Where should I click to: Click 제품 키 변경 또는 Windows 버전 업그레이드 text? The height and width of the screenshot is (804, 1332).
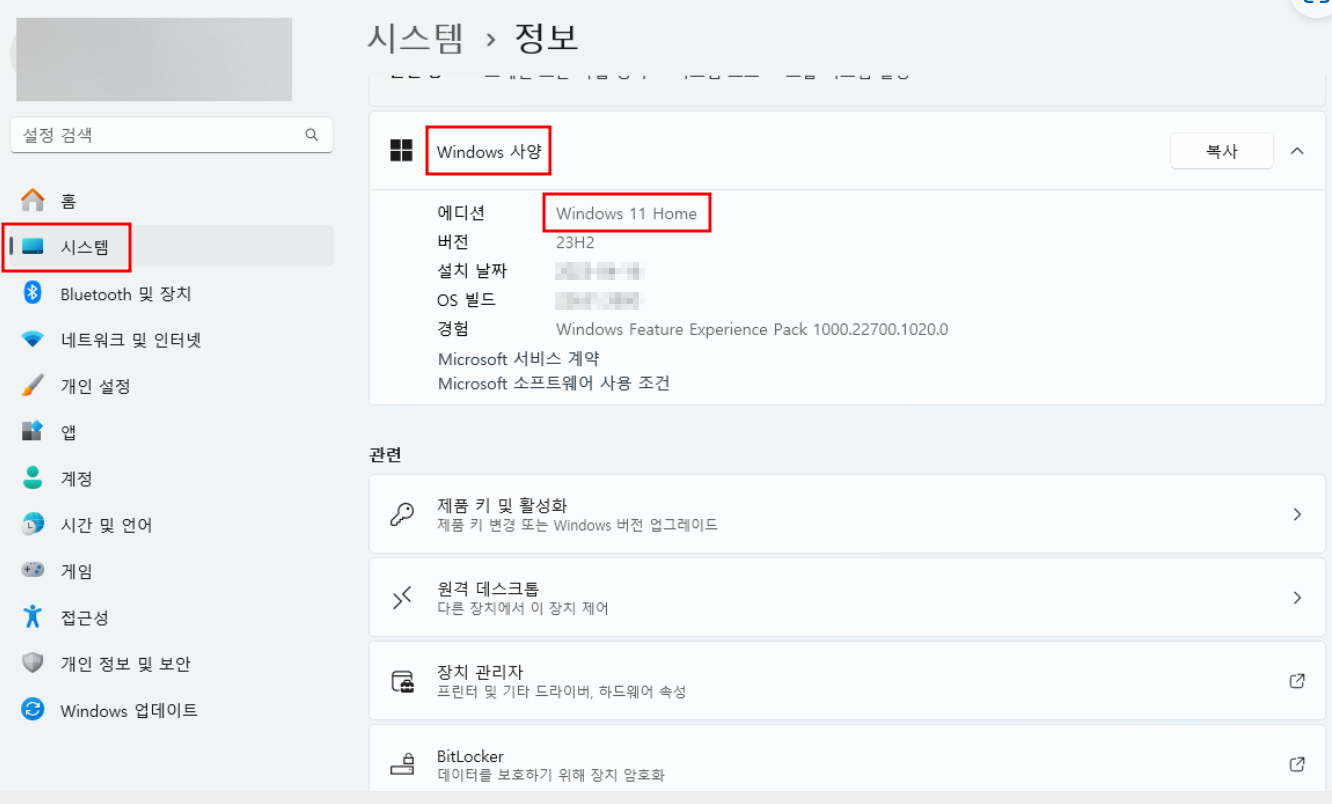[x=577, y=525]
